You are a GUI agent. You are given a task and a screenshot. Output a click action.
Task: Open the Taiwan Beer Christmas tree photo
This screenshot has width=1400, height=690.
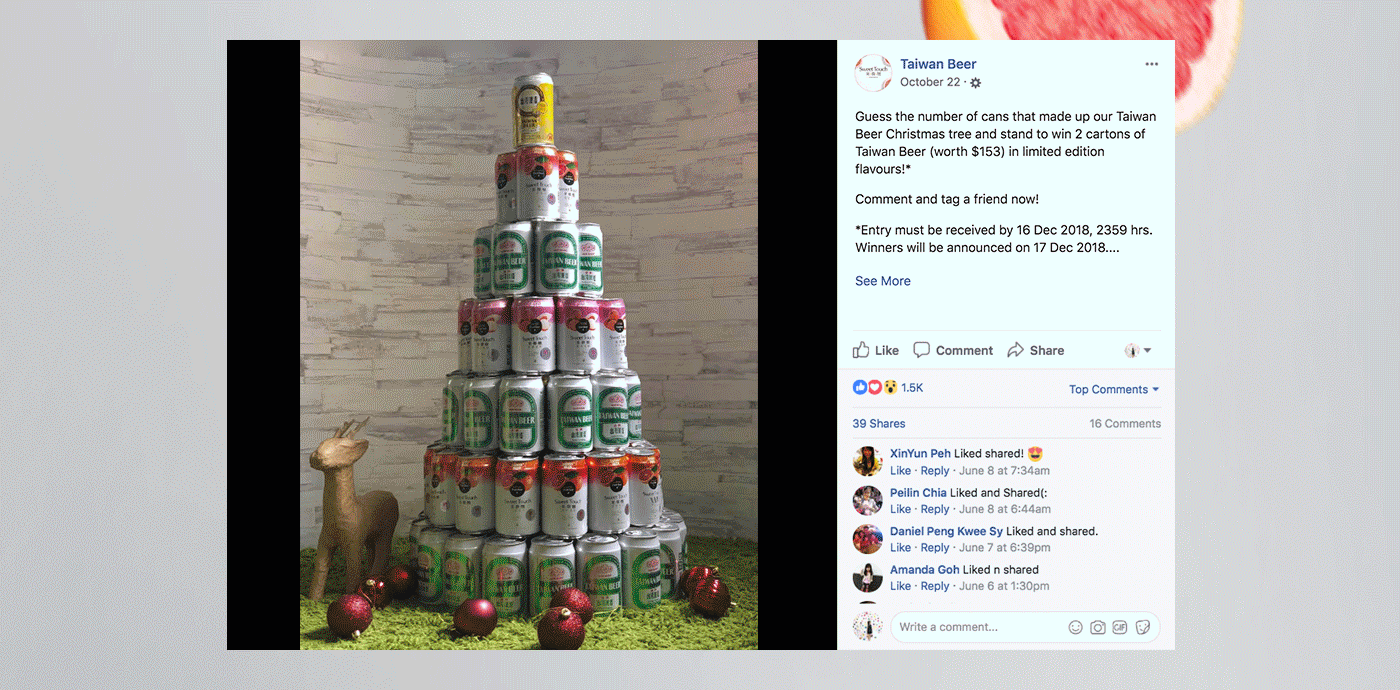point(529,345)
